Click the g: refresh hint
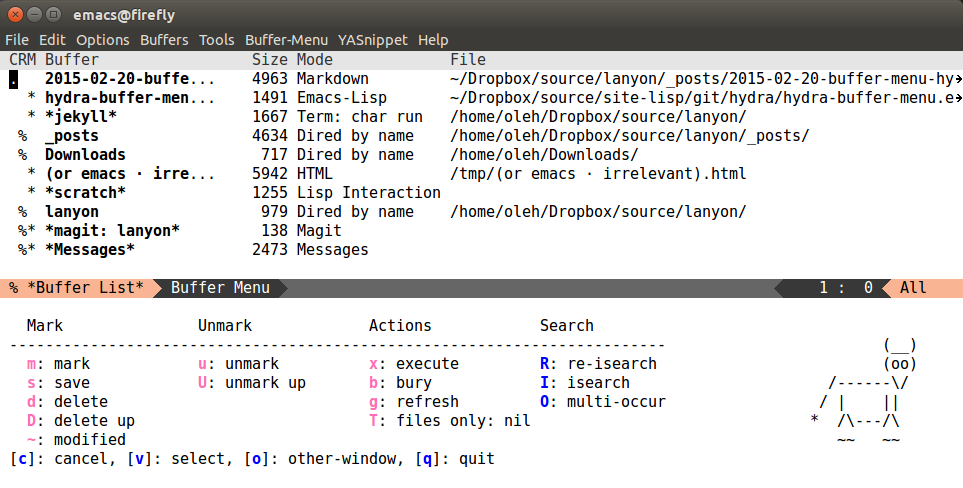 [414, 402]
